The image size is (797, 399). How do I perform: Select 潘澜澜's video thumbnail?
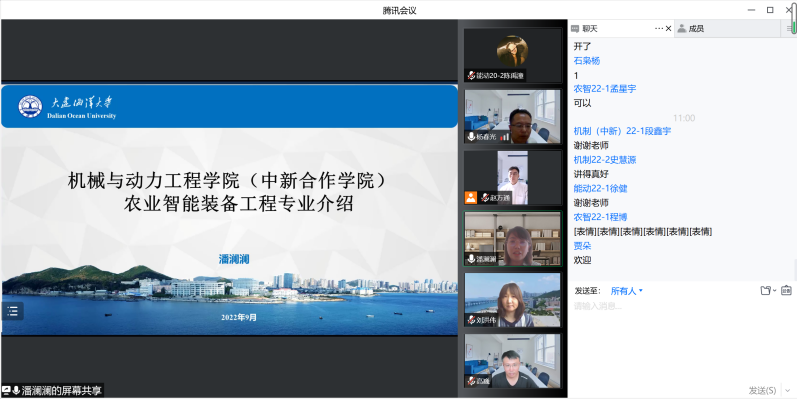512,238
